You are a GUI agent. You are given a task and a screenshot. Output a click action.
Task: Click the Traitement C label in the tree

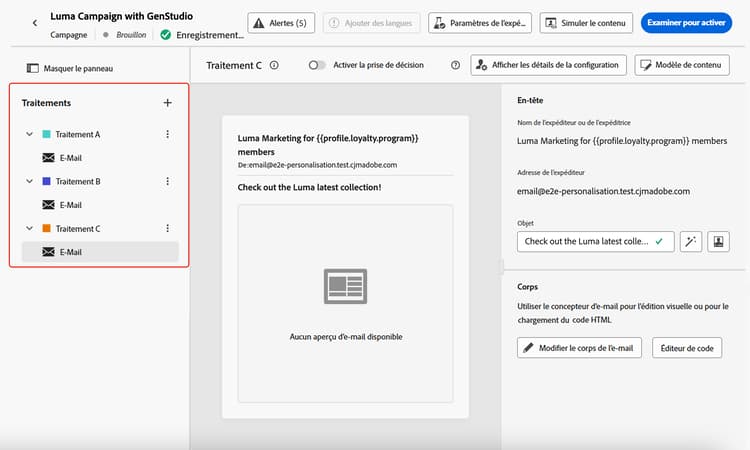[x=78, y=229]
